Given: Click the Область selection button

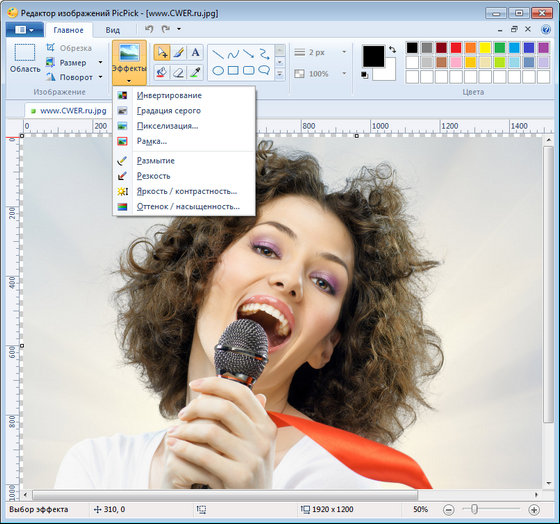Looking at the screenshot, I should tap(25, 59).
